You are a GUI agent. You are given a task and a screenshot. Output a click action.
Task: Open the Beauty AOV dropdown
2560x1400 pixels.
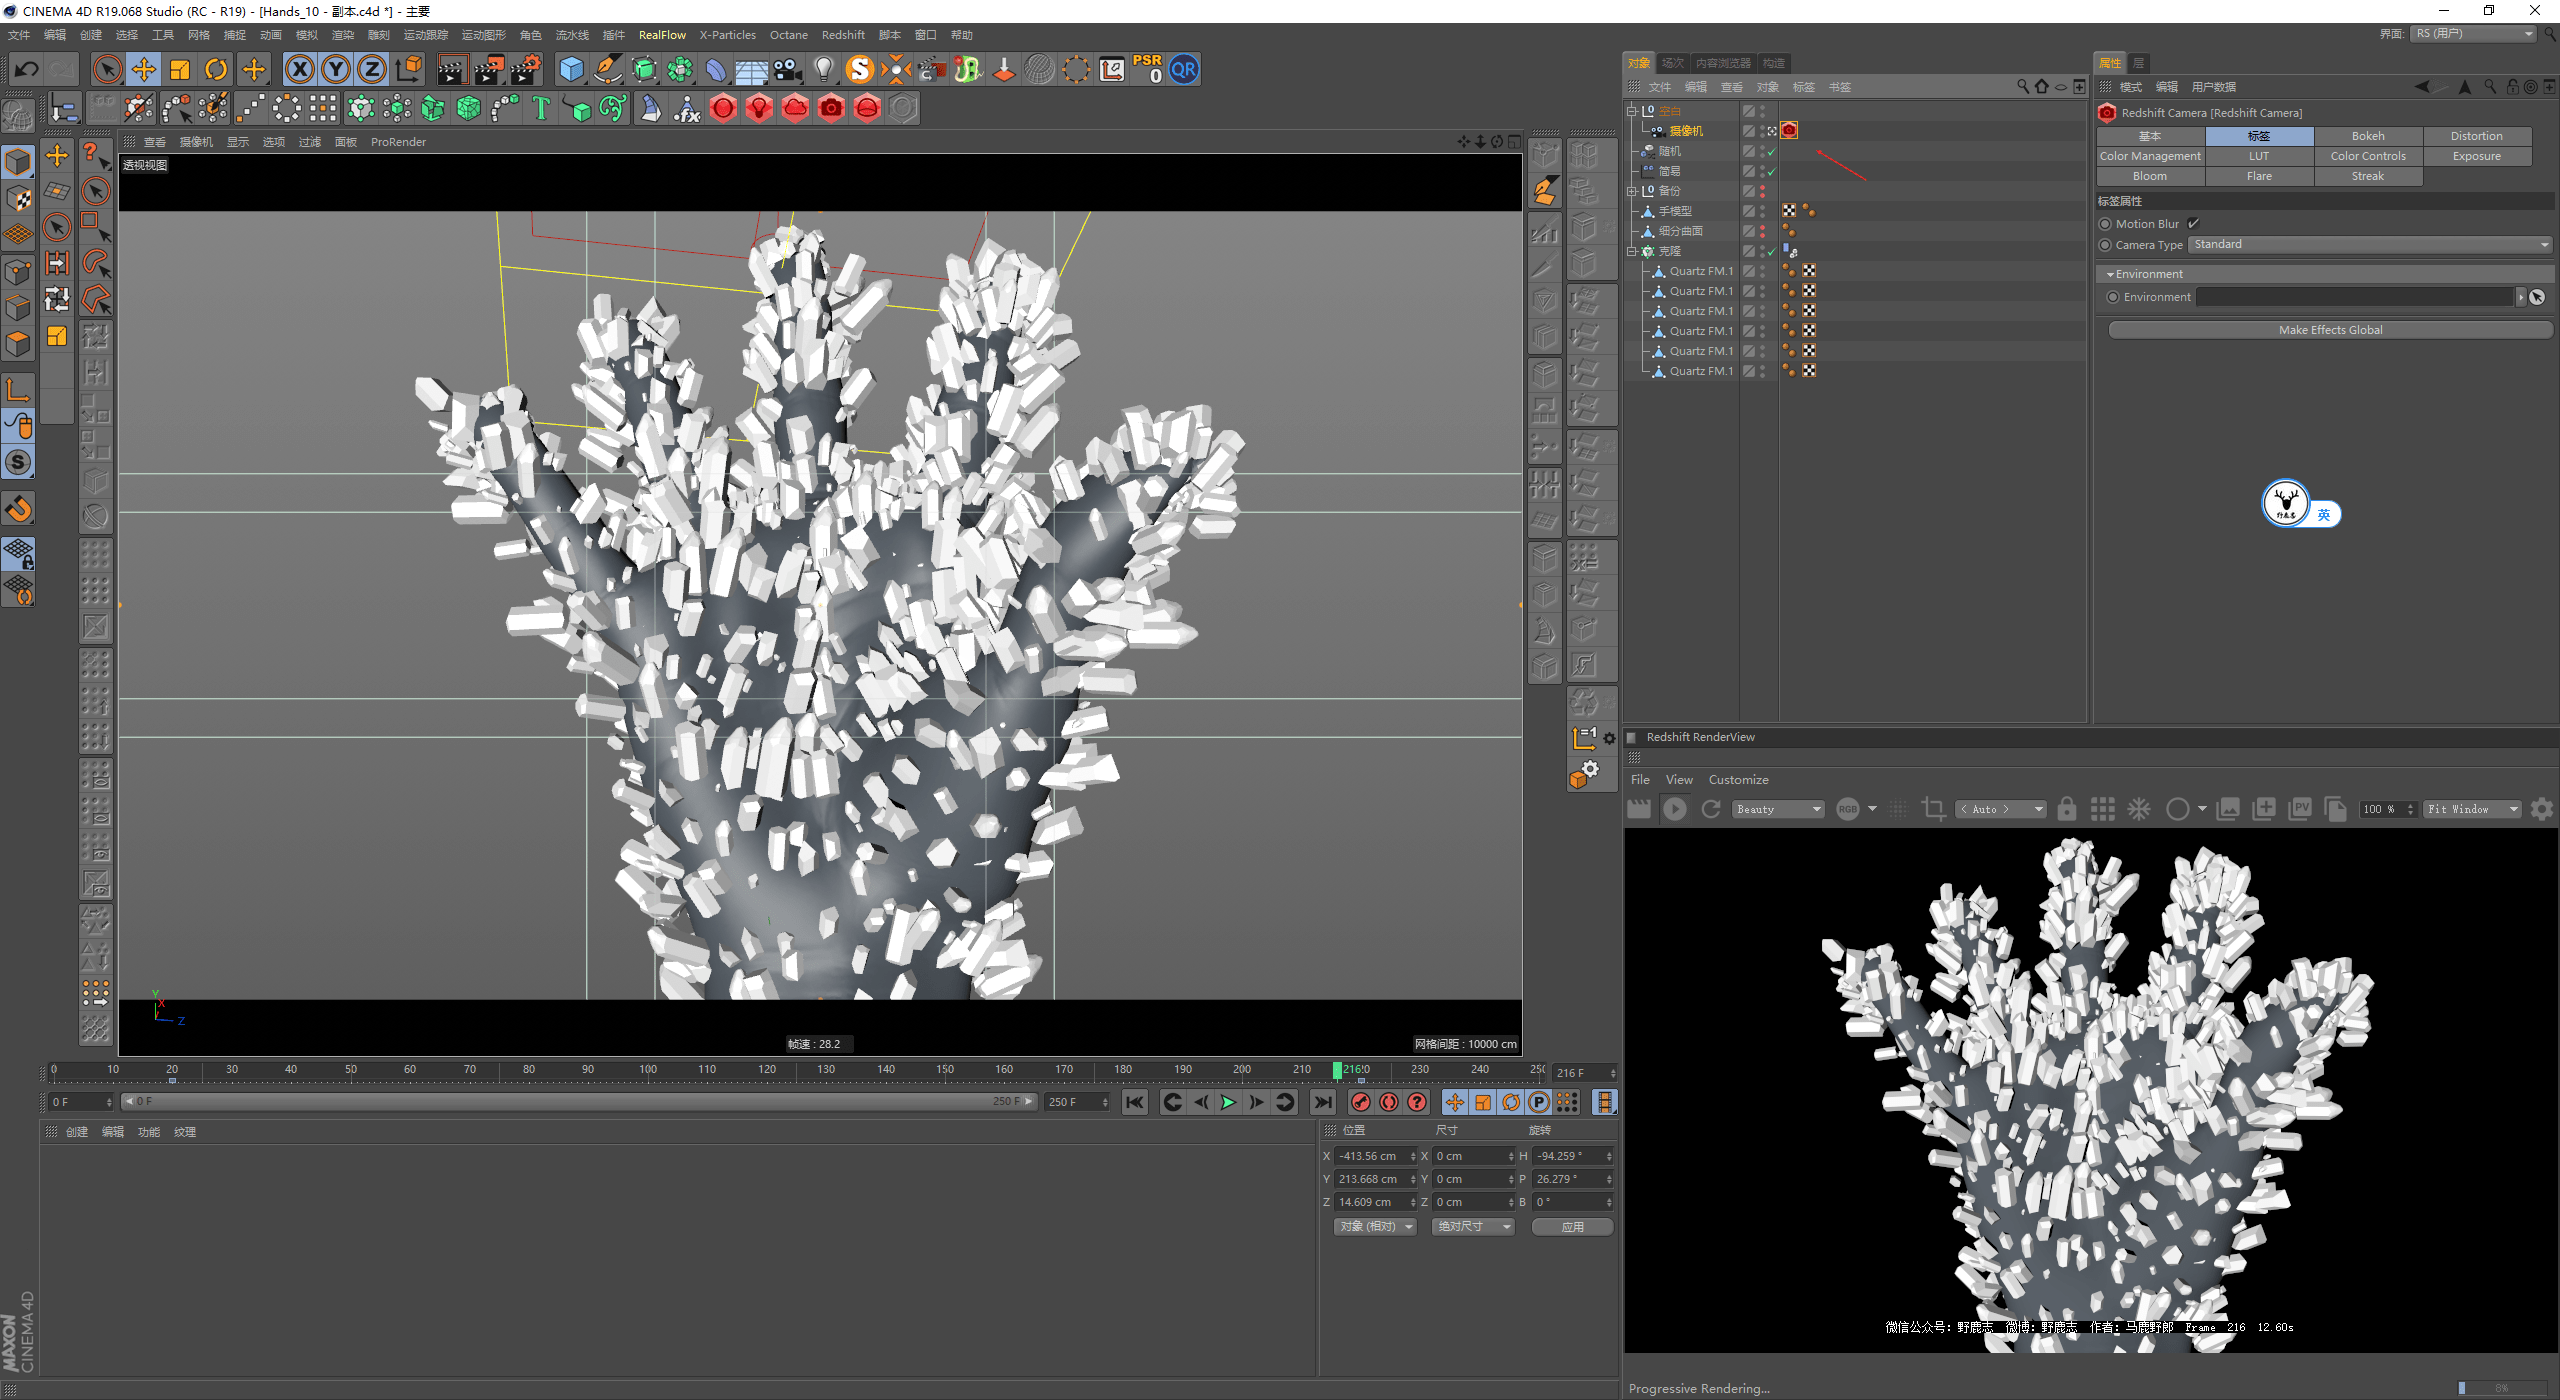point(1779,809)
